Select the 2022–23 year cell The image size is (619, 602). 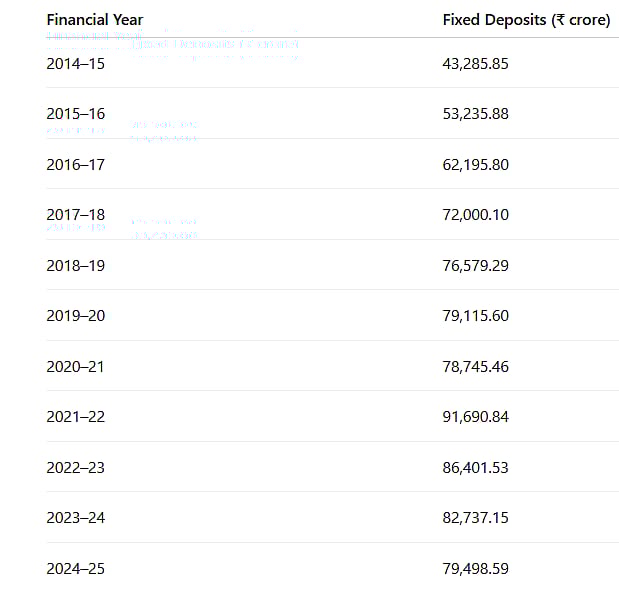click(75, 467)
